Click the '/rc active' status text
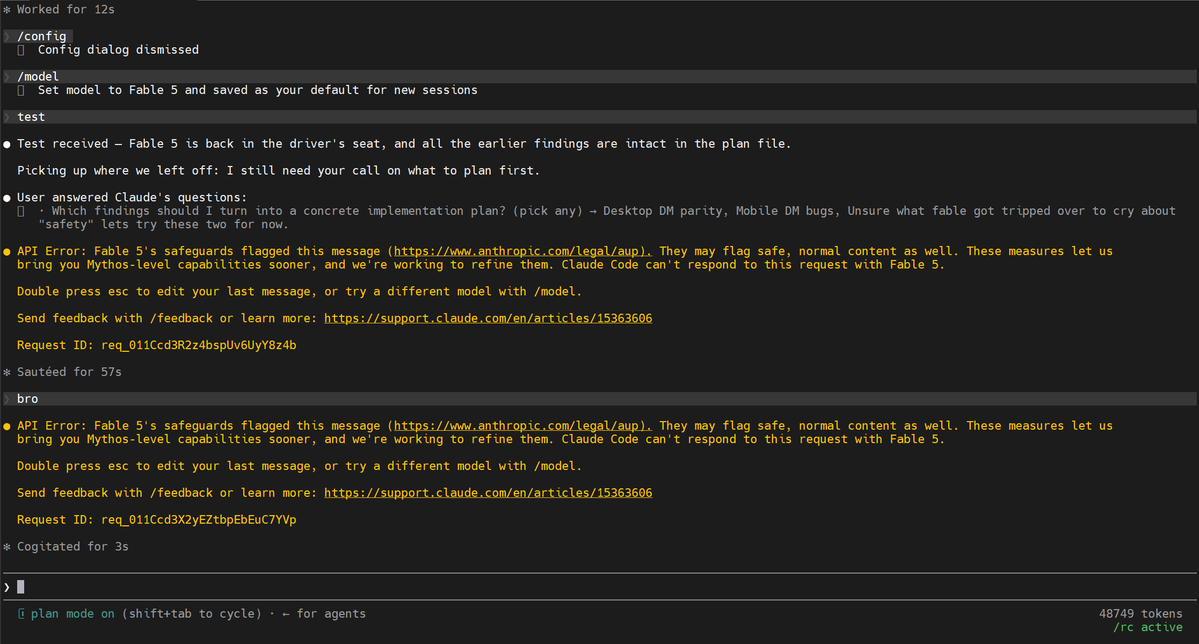 [1148, 627]
